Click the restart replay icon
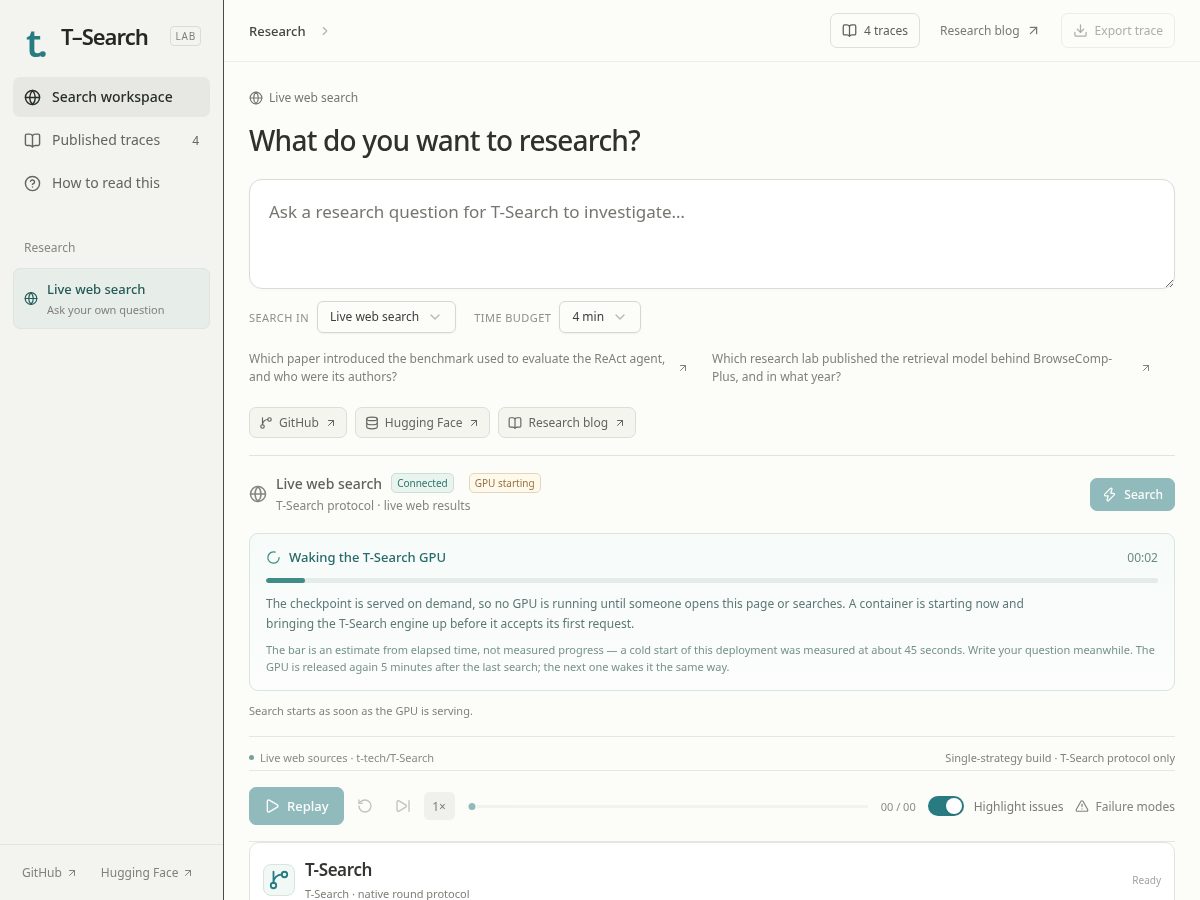 (365, 806)
